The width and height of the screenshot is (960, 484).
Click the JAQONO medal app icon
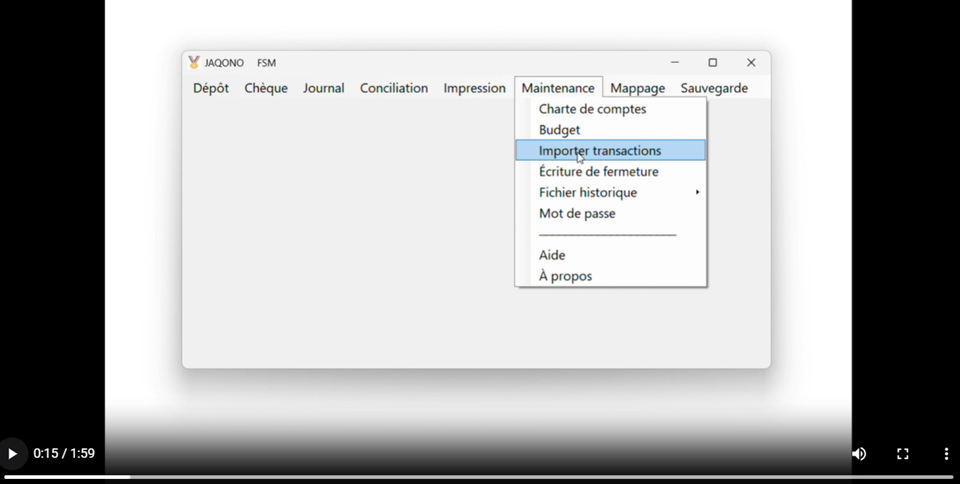coord(194,63)
